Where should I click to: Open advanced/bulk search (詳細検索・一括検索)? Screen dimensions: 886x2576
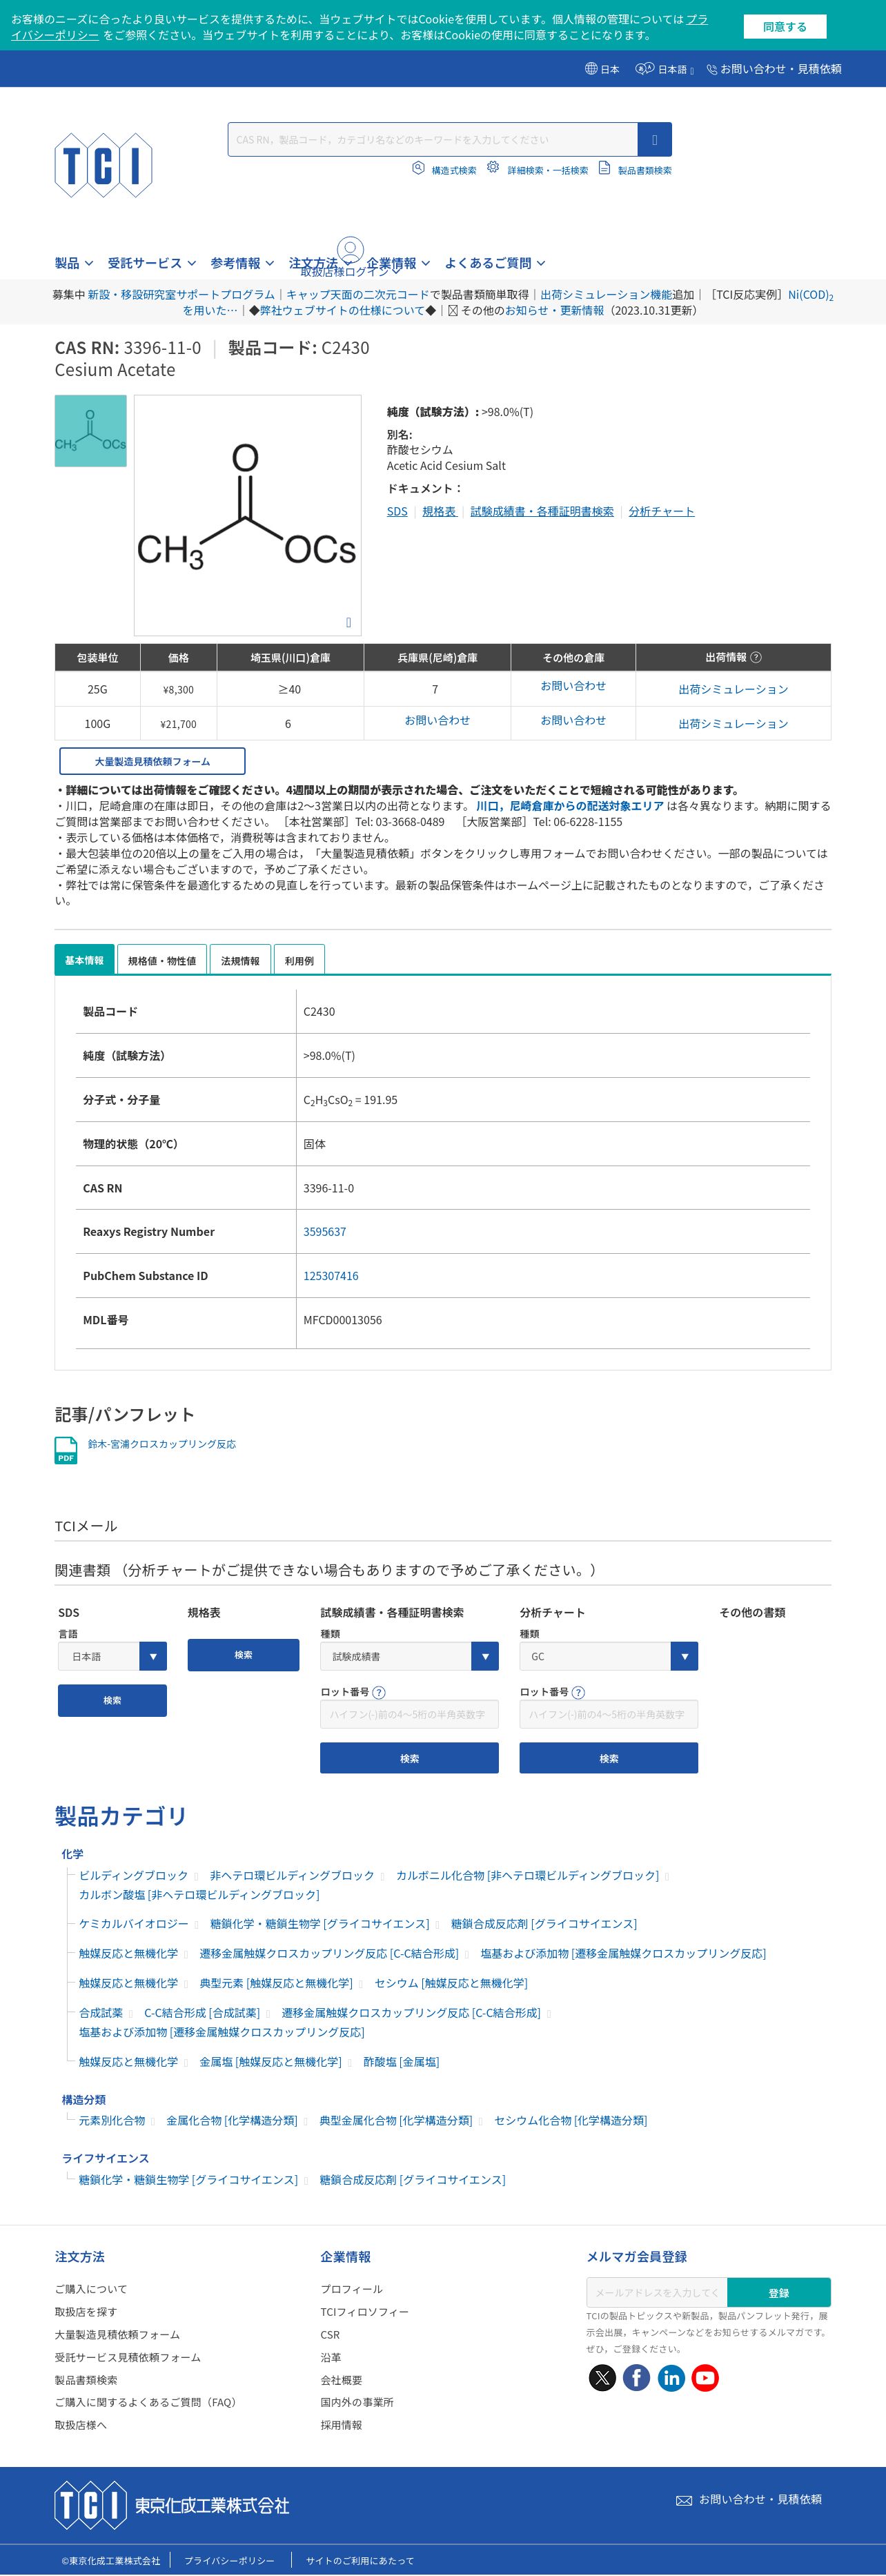coord(537,169)
